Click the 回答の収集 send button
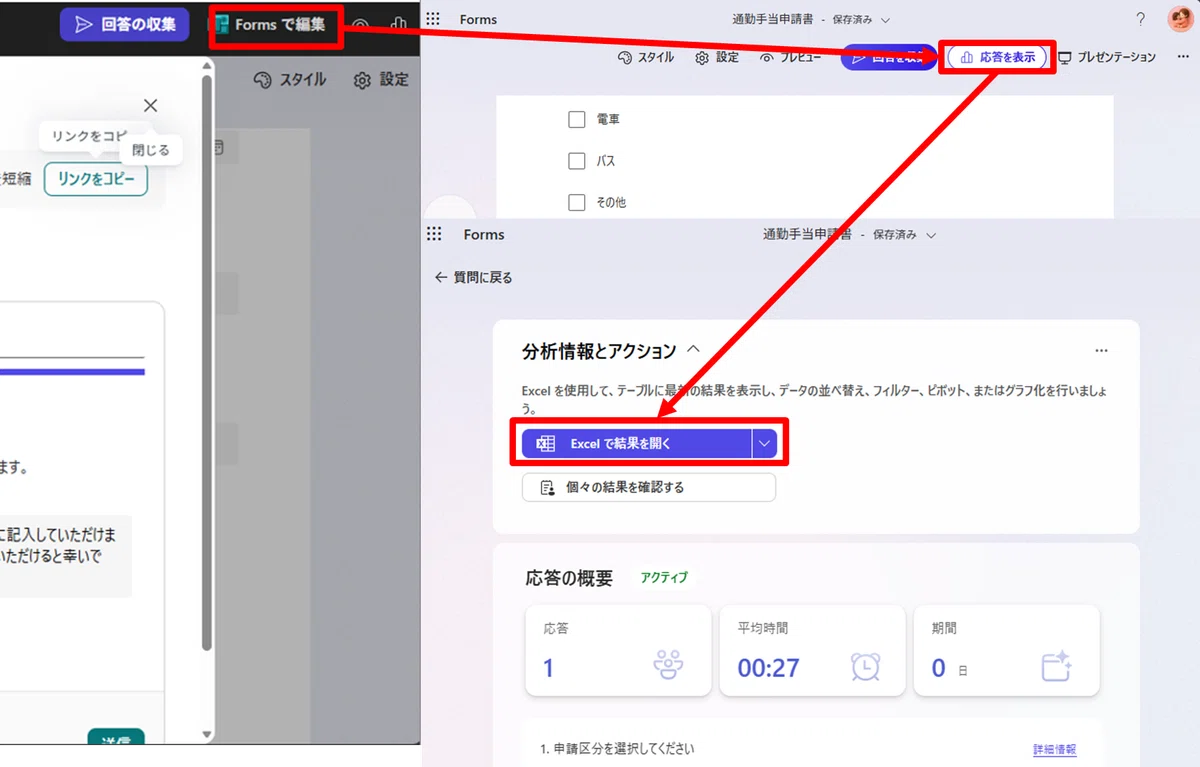Screen dimensions: 1200x767 pos(124,24)
